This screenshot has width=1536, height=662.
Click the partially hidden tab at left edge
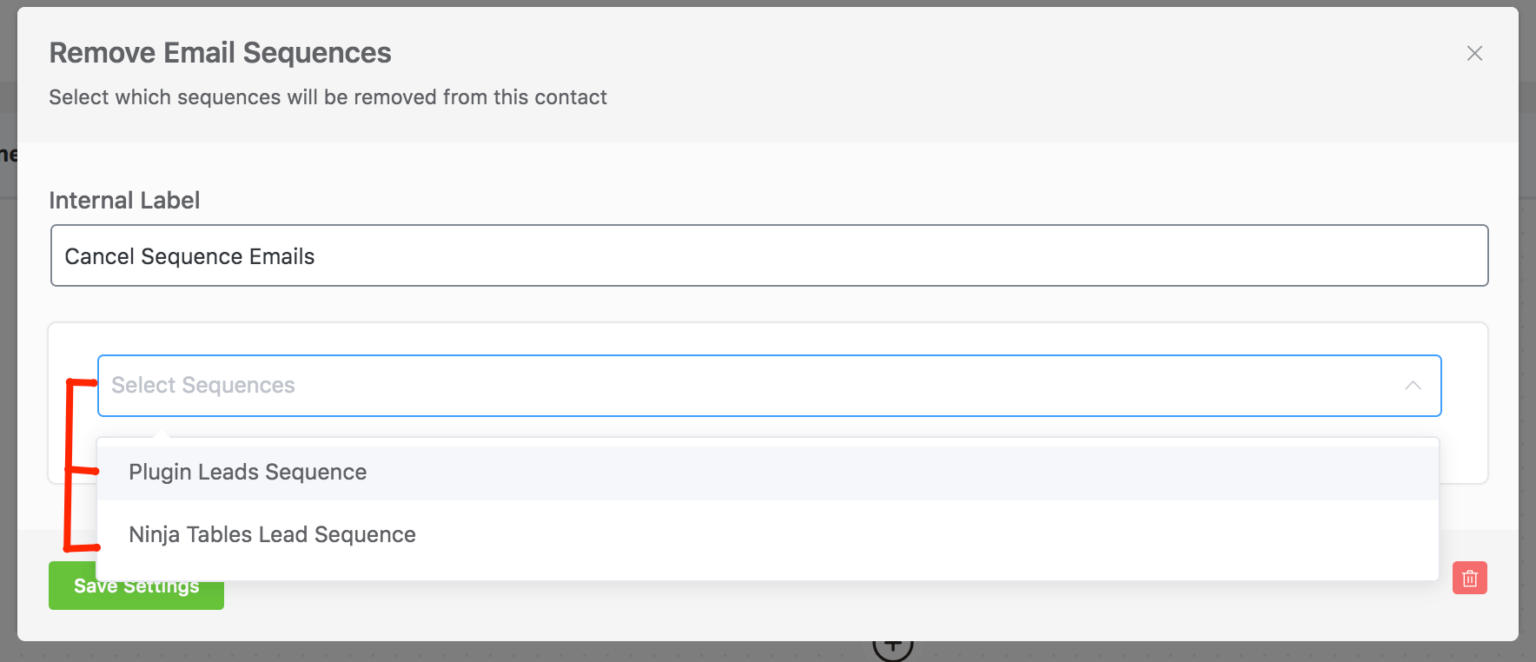[x=8, y=154]
